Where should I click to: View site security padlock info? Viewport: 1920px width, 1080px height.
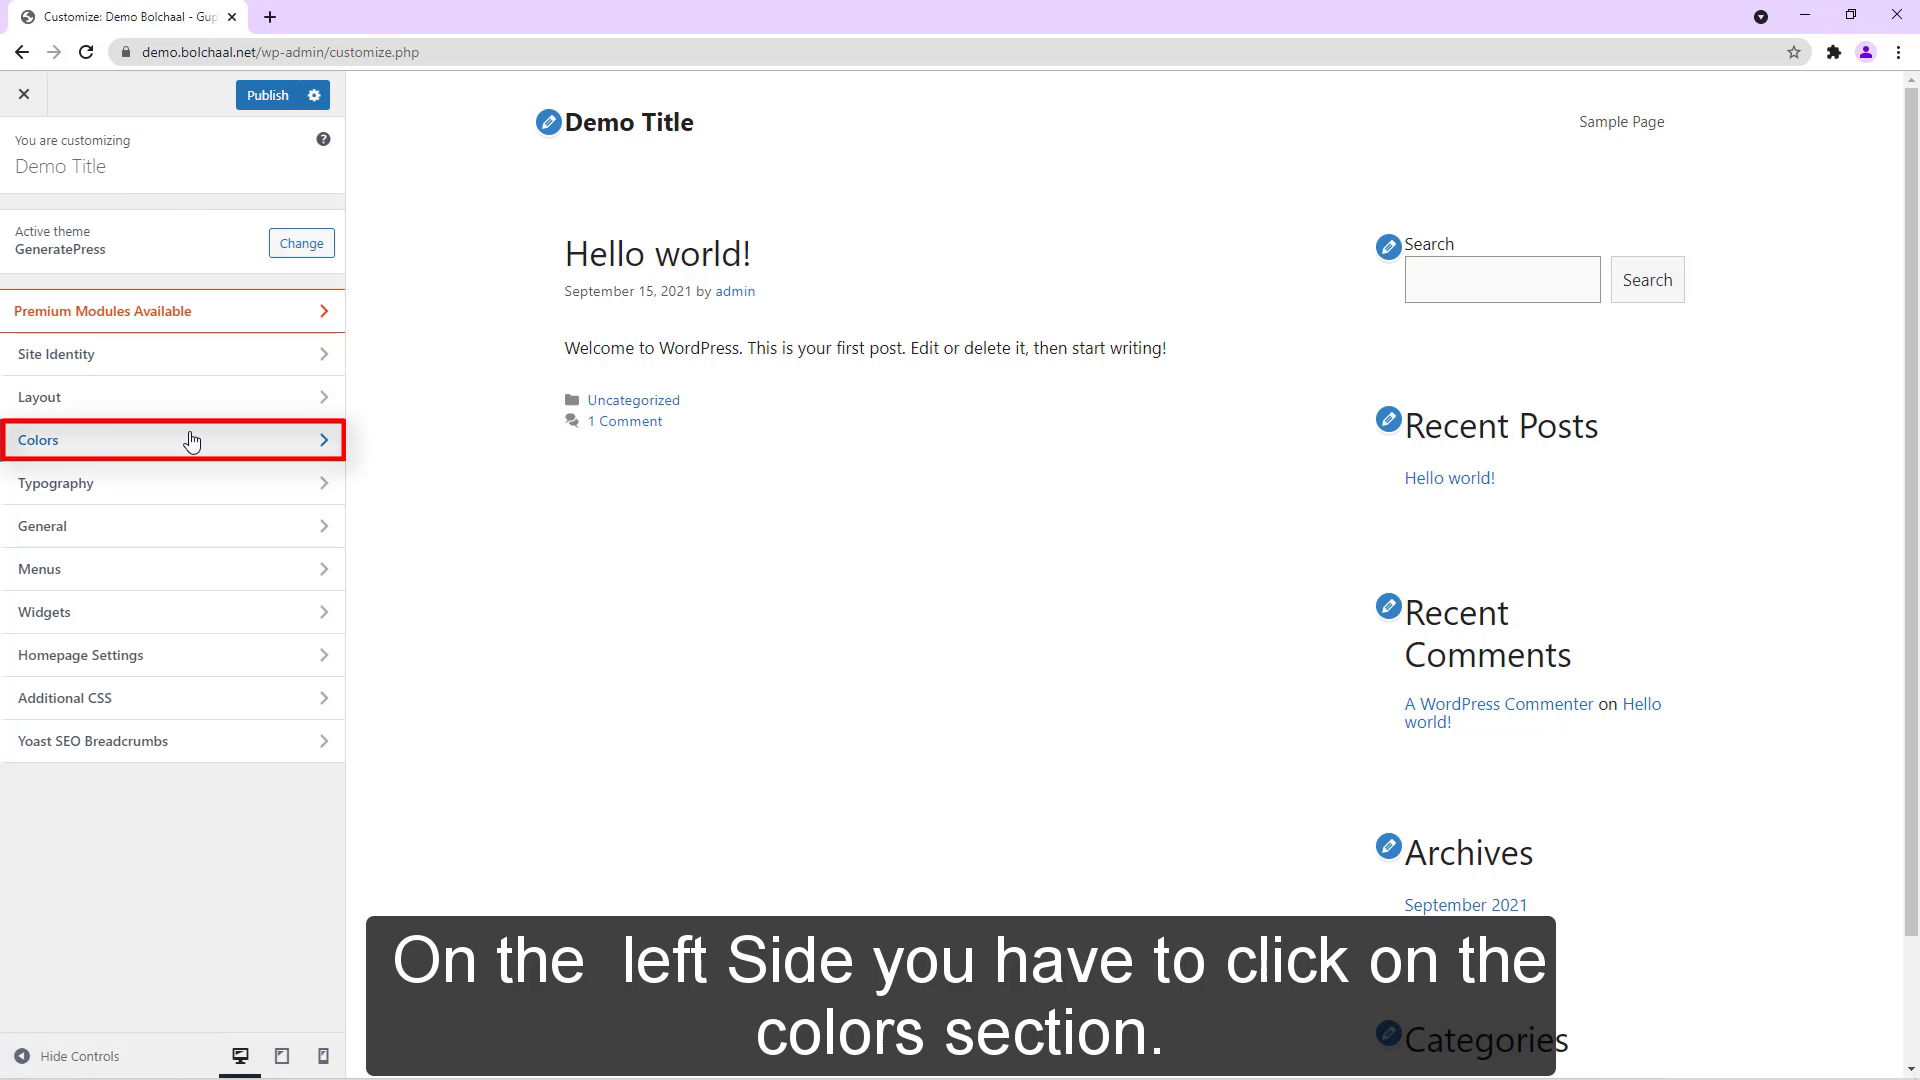click(125, 52)
